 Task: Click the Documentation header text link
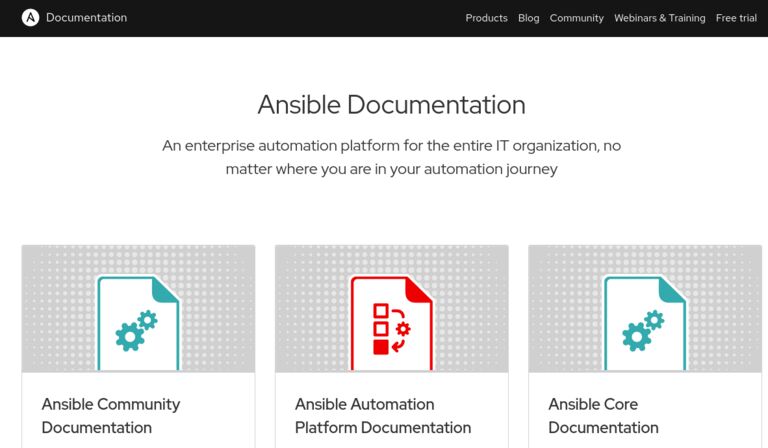click(x=86, y=18)
